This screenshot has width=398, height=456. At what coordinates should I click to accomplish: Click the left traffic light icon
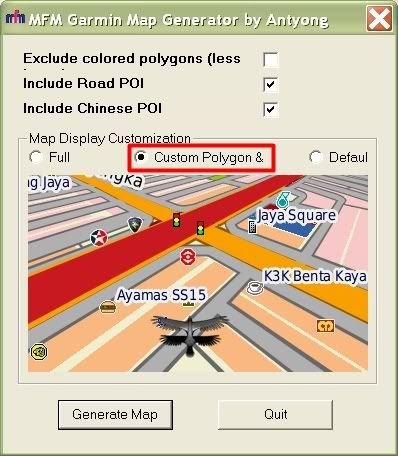click(x=176, y=220)
